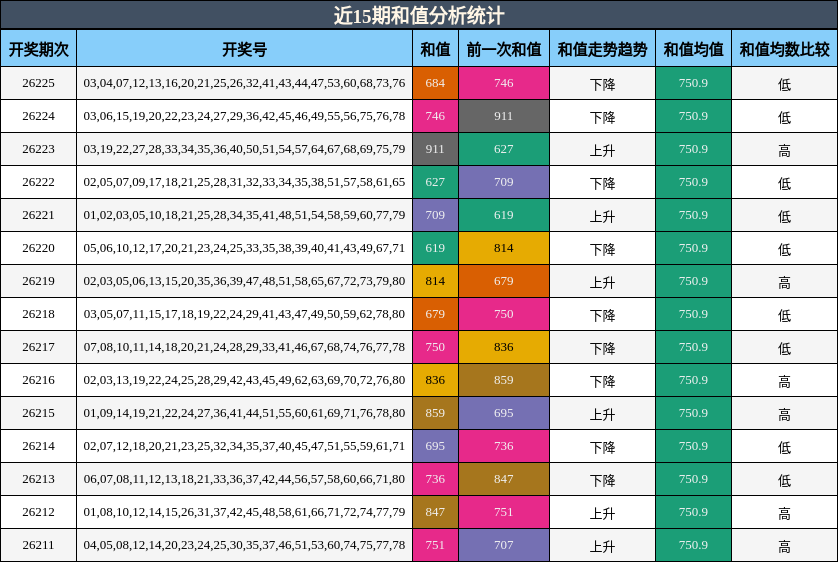838x562 pixels.
Task: Select period number 26213
Action: tap(38, 479)
